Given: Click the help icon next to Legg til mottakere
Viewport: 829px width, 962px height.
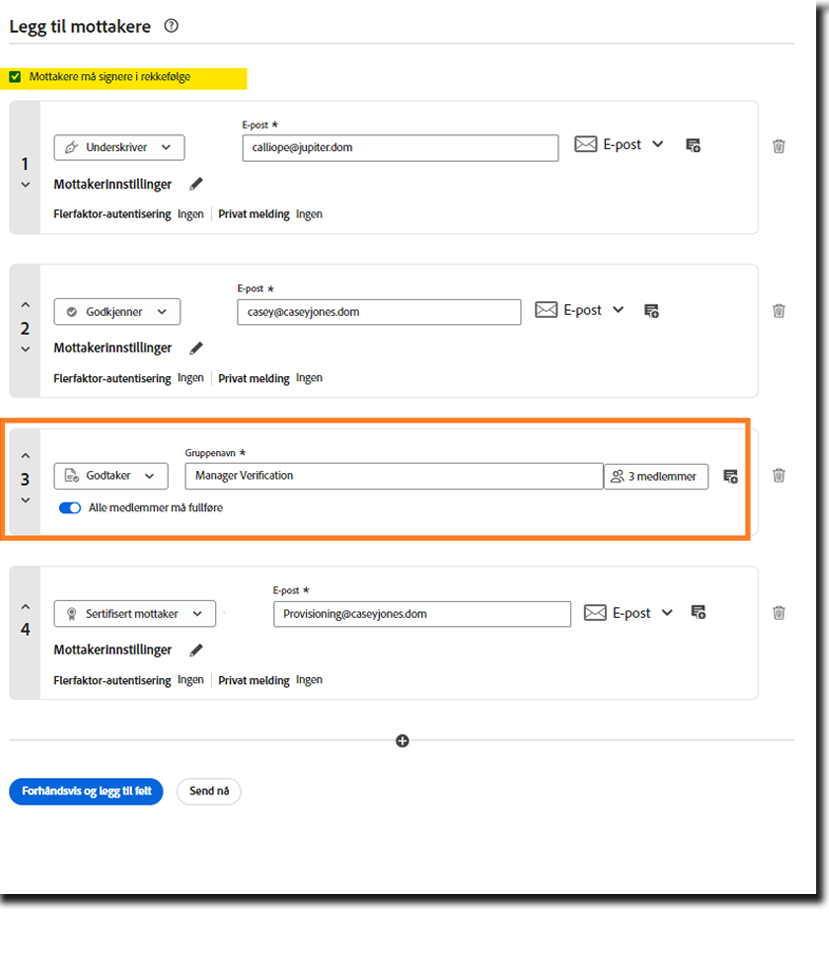Looking at the screenshot, I should pyautogui.click(x=171, y=27).
